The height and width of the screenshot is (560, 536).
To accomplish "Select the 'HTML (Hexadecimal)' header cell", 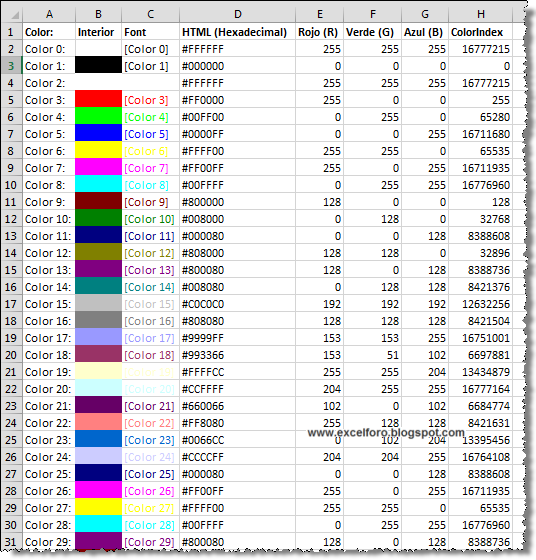I will (x=237, y=32).
